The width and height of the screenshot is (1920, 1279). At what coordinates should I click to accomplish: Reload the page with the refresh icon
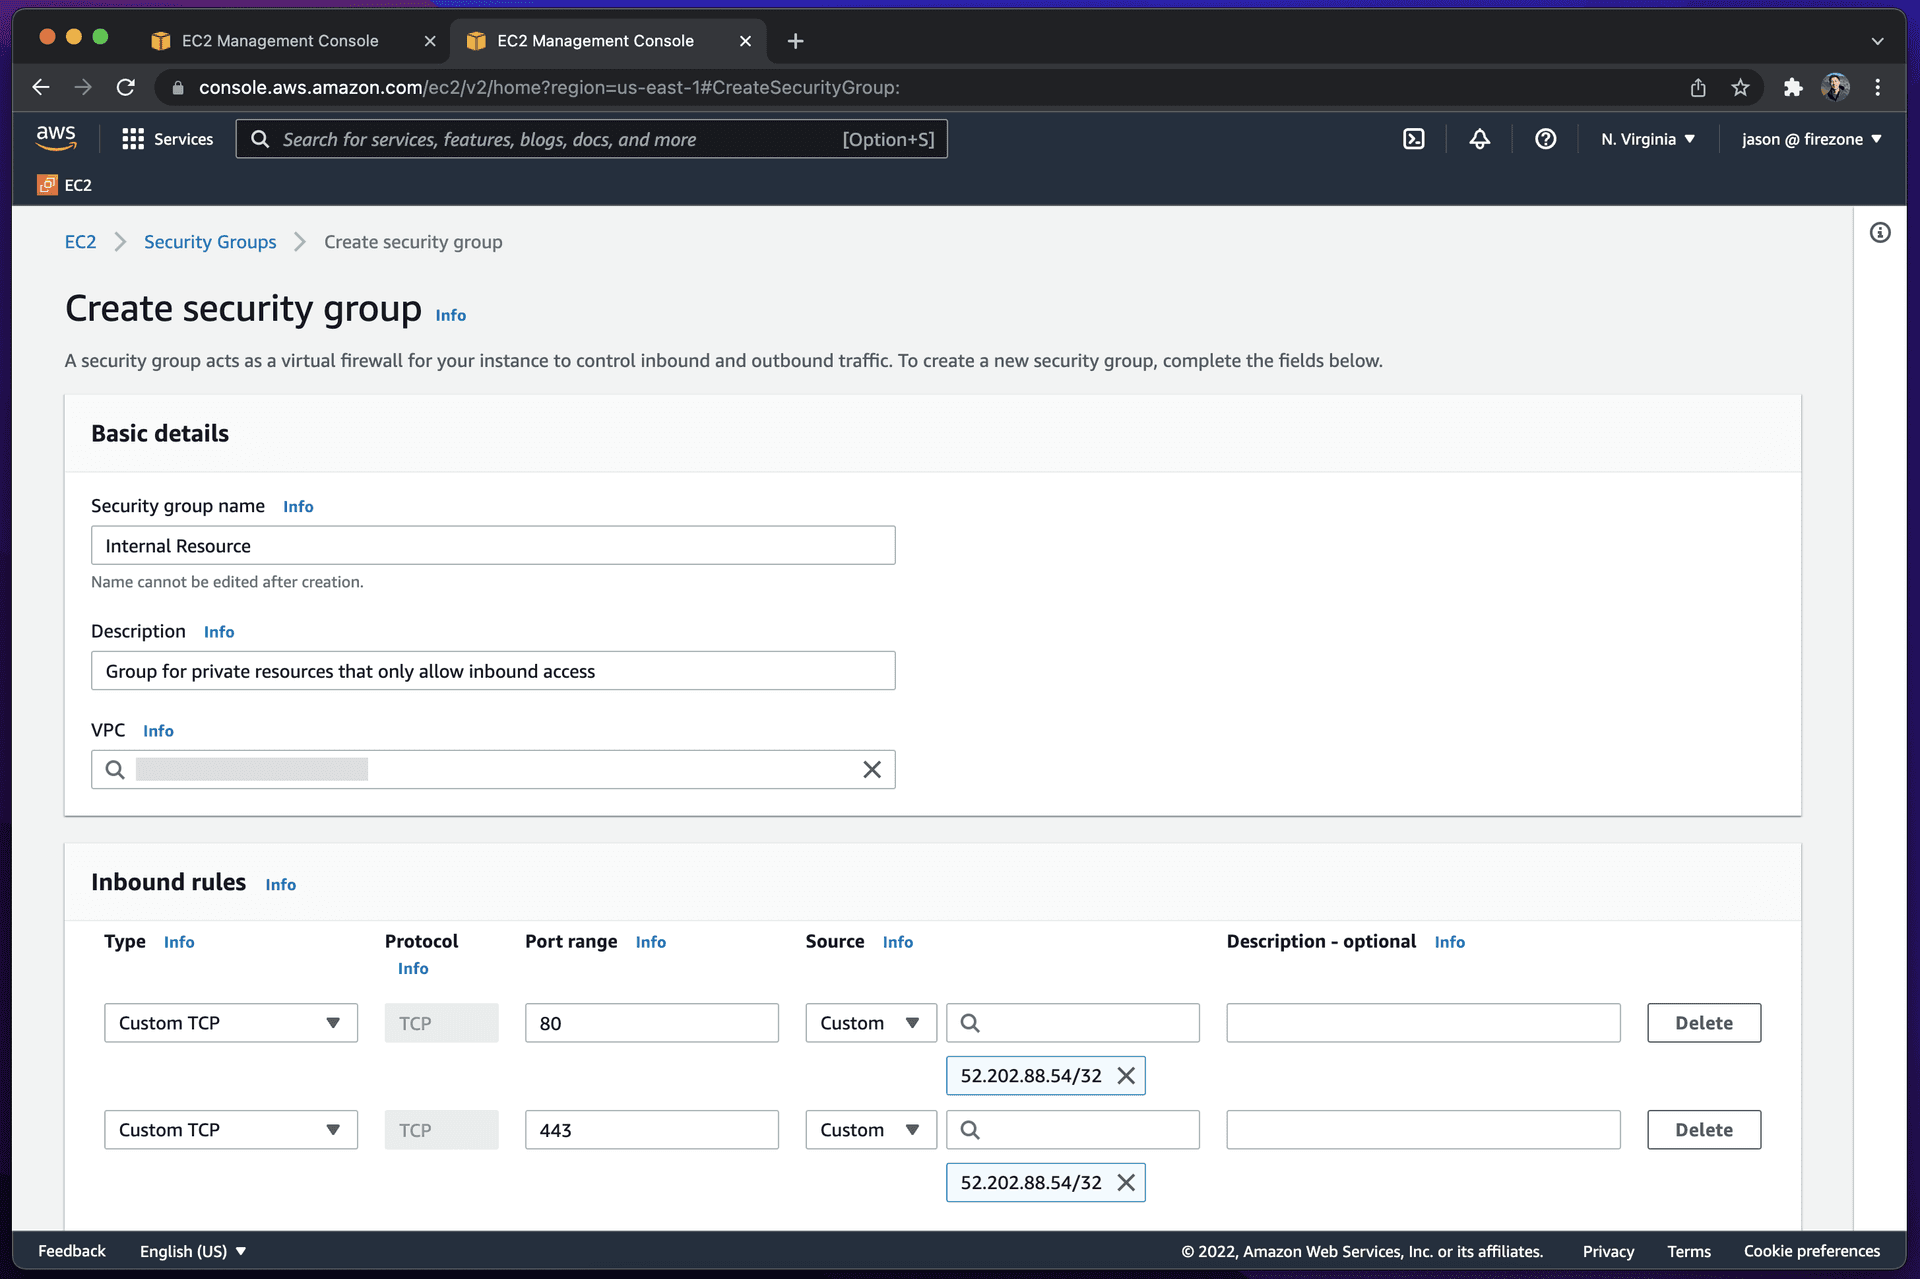[126, 87]
